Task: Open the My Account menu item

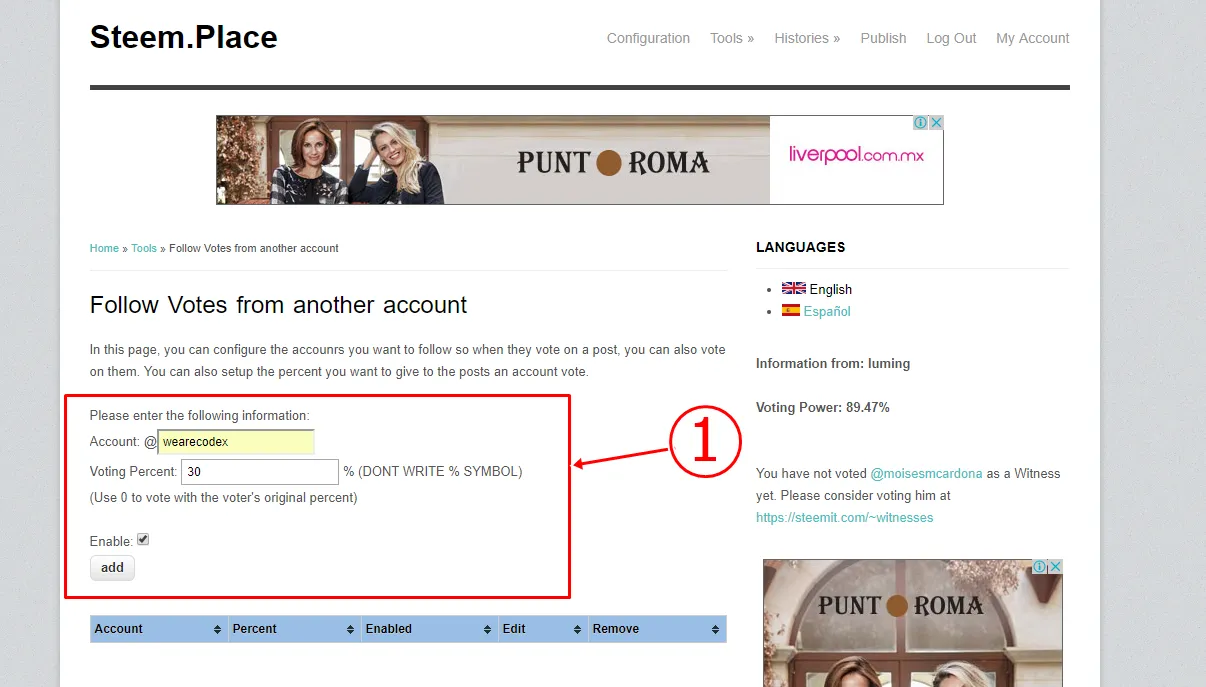Action: pyautogui.click(x=1033, y=38)
